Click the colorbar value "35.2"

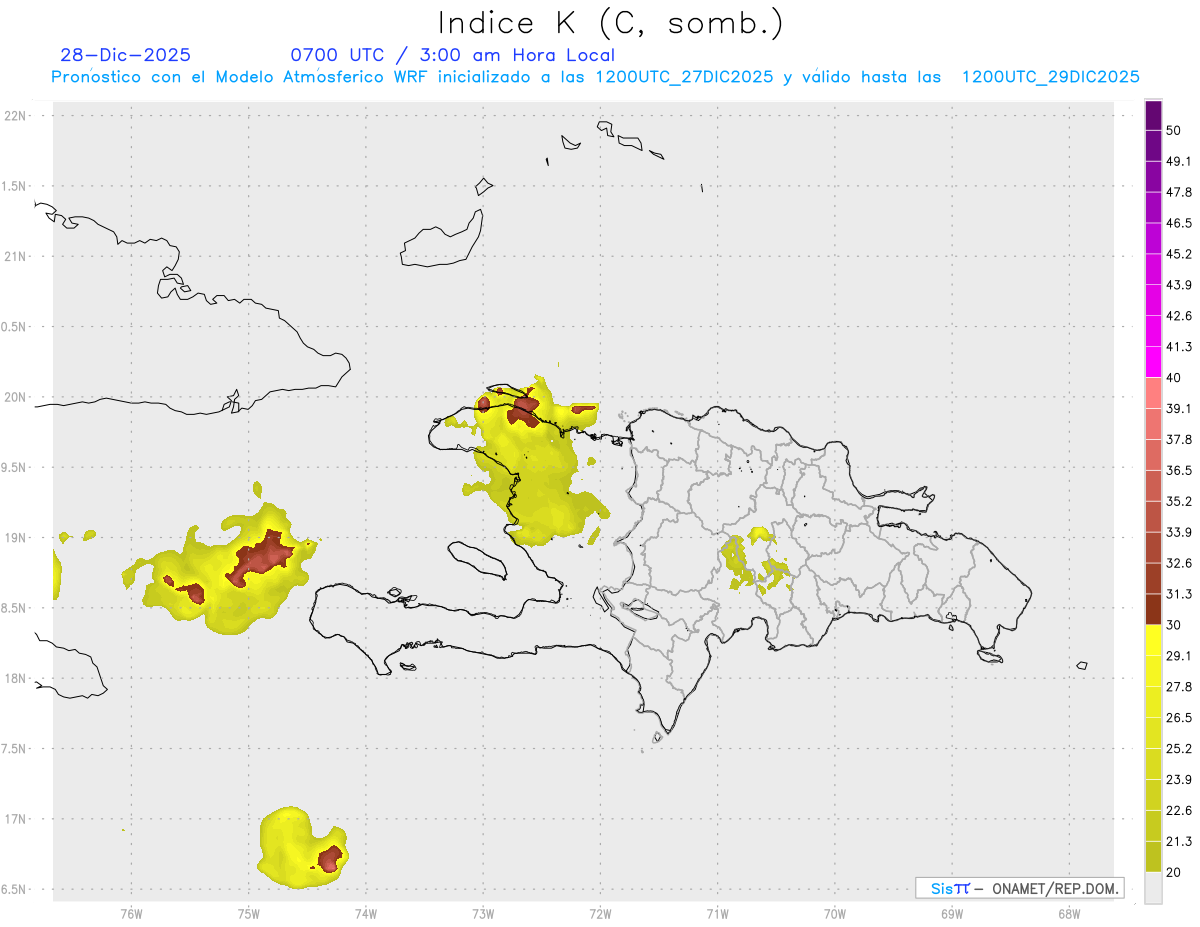[1179, 501]
